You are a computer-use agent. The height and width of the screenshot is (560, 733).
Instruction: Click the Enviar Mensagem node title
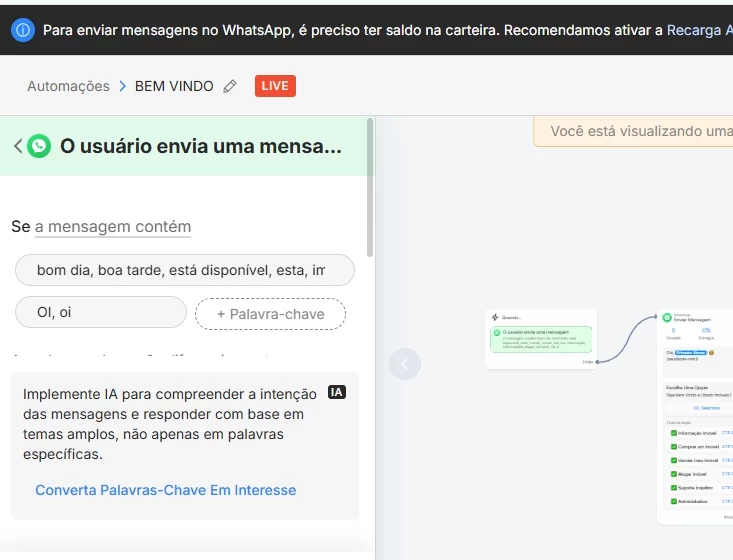click(x=692, y=320)
